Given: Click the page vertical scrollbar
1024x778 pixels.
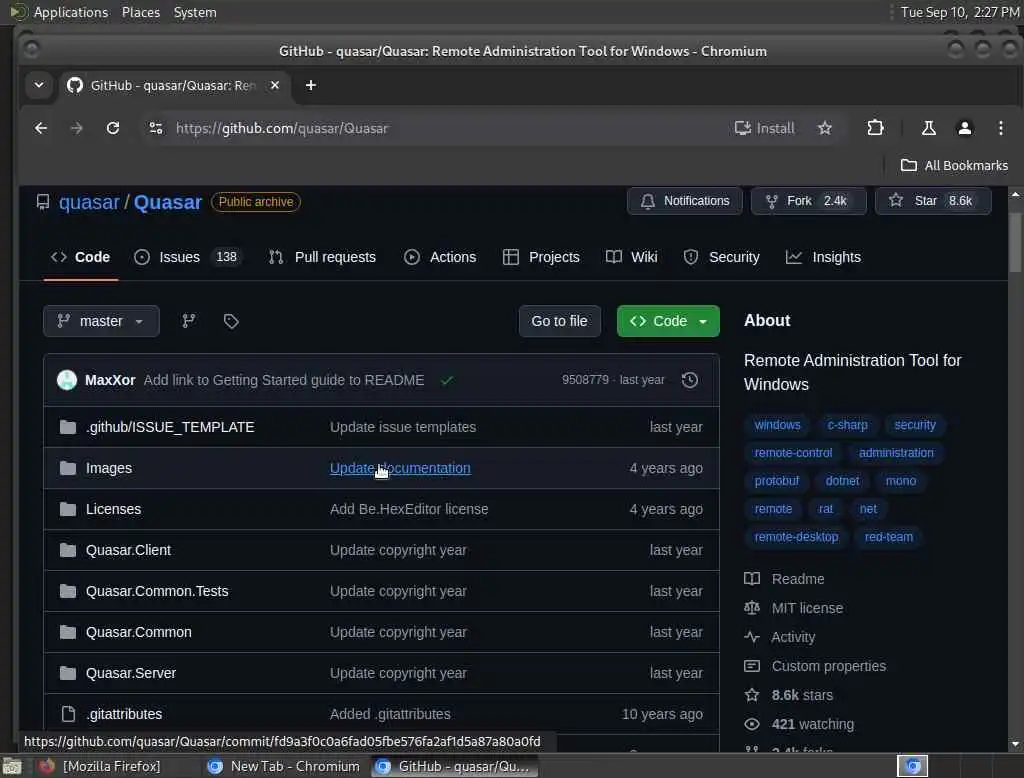Looking at the screenshot, I should click(1014, 468).
